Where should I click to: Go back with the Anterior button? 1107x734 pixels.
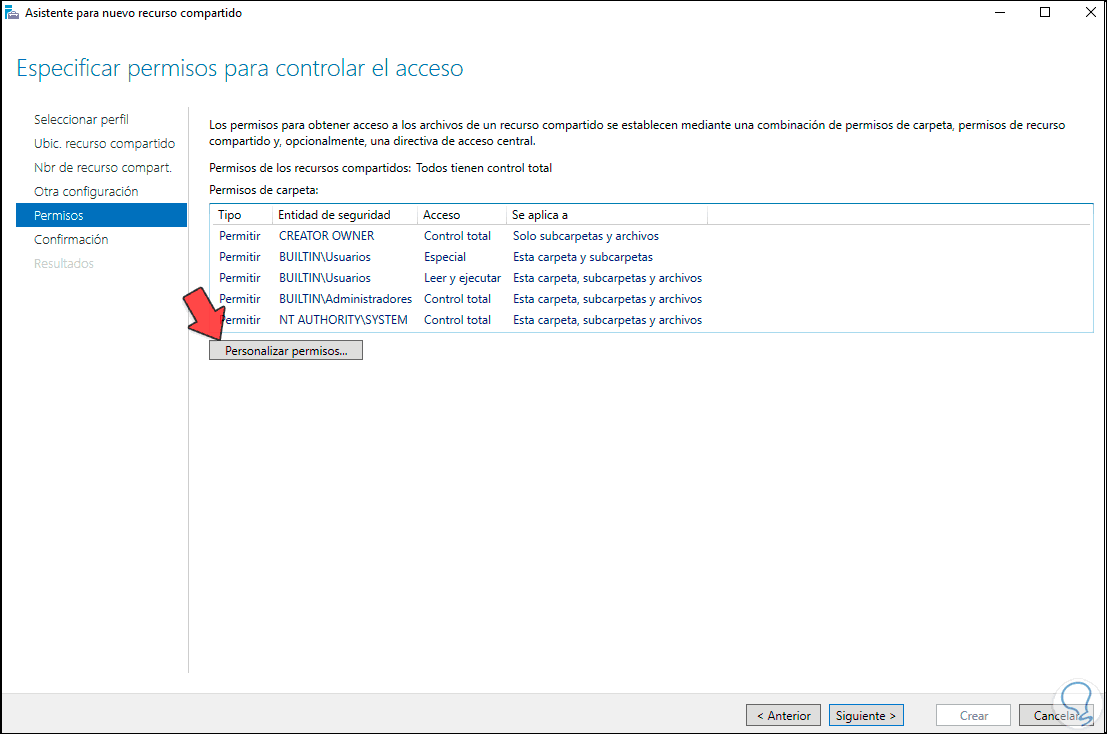(783, 715)
